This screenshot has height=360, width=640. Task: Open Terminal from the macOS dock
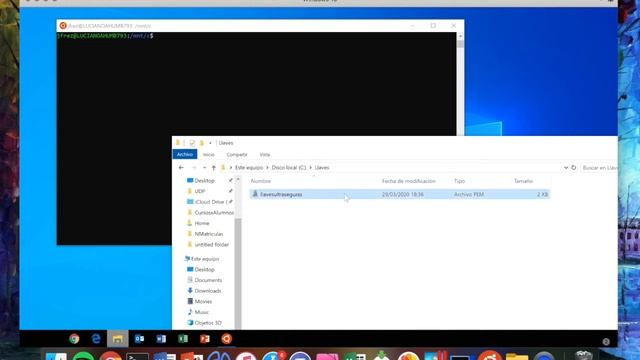137,356
